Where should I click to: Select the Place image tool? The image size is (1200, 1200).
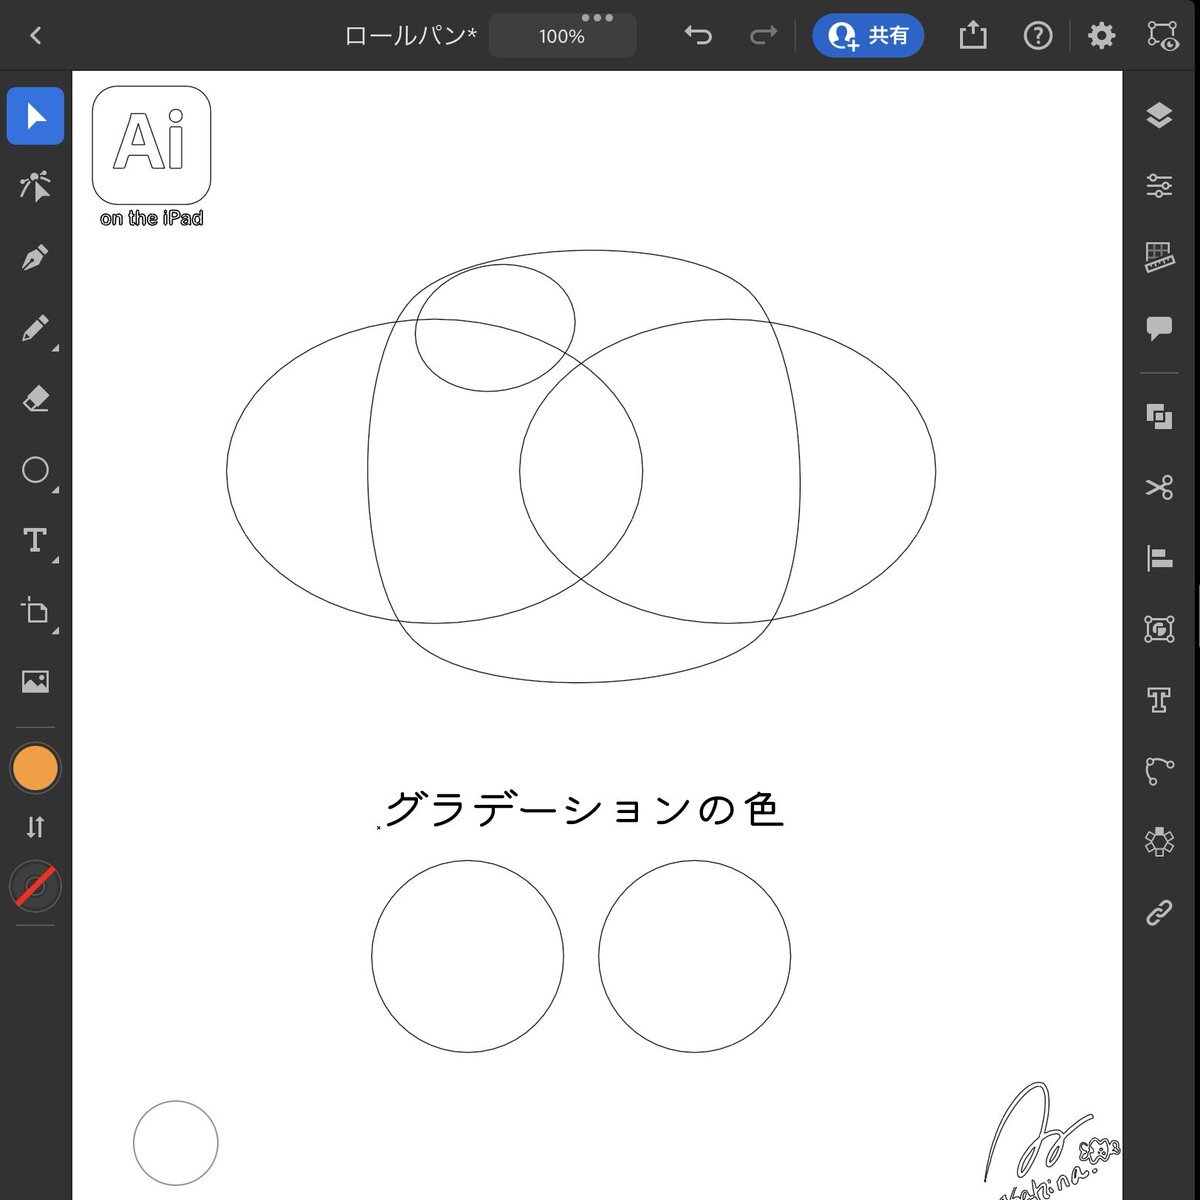tap(36, 682)
